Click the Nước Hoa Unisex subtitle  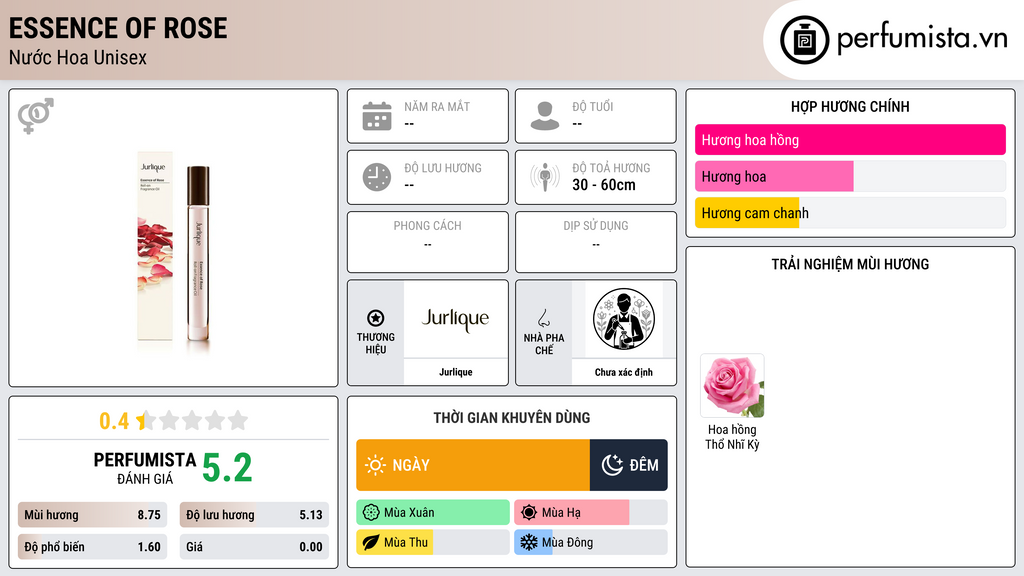click(78, 57)
